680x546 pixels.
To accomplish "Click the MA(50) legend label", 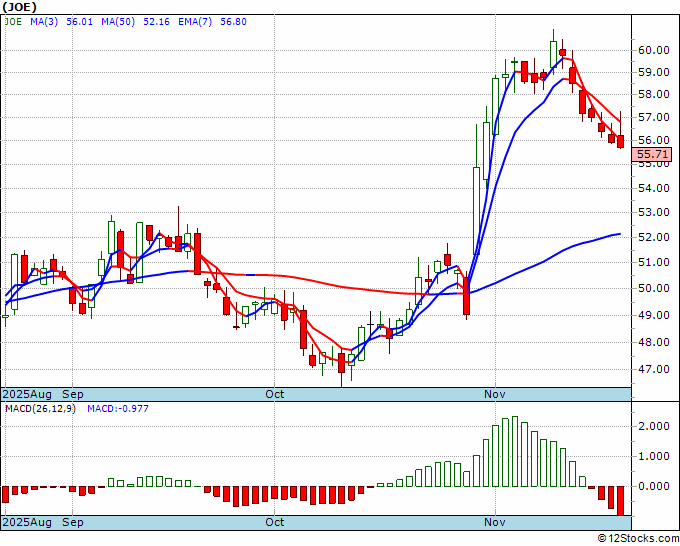I will coord(118,22).
